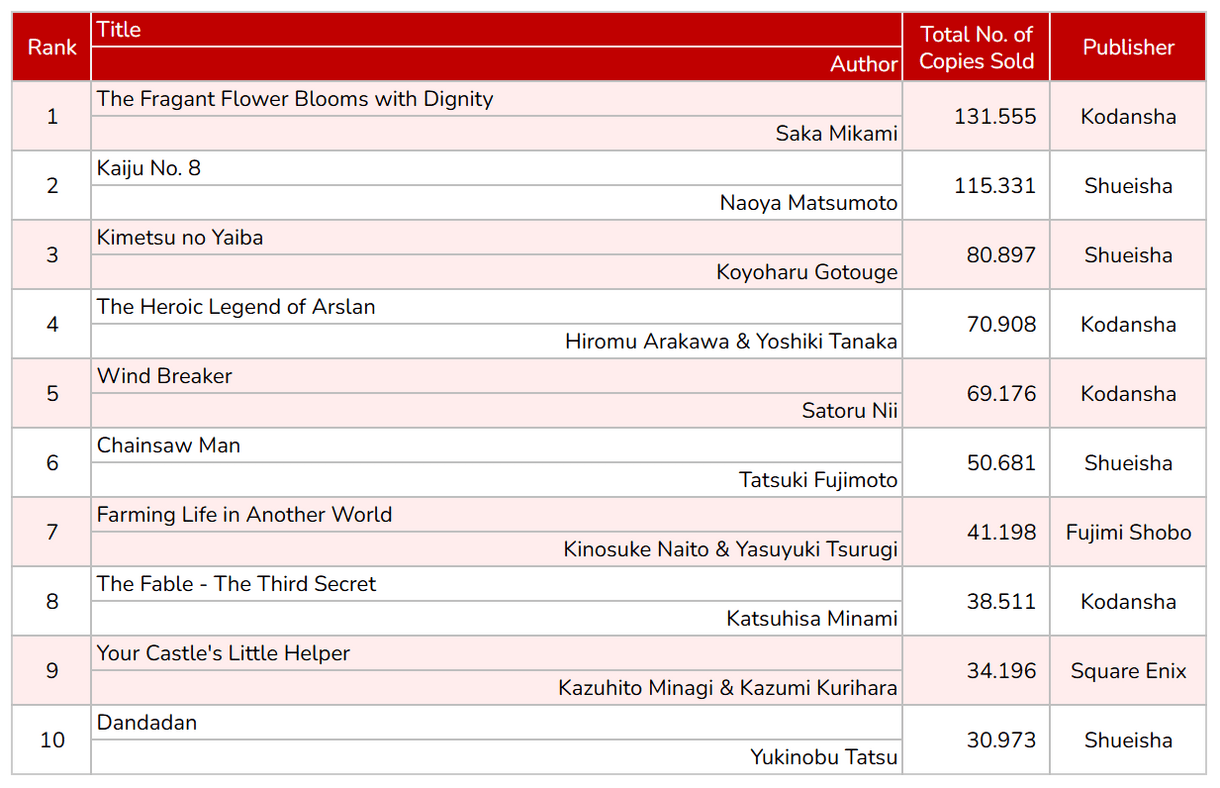Select author Satoru Nii

tap(849, 411)
